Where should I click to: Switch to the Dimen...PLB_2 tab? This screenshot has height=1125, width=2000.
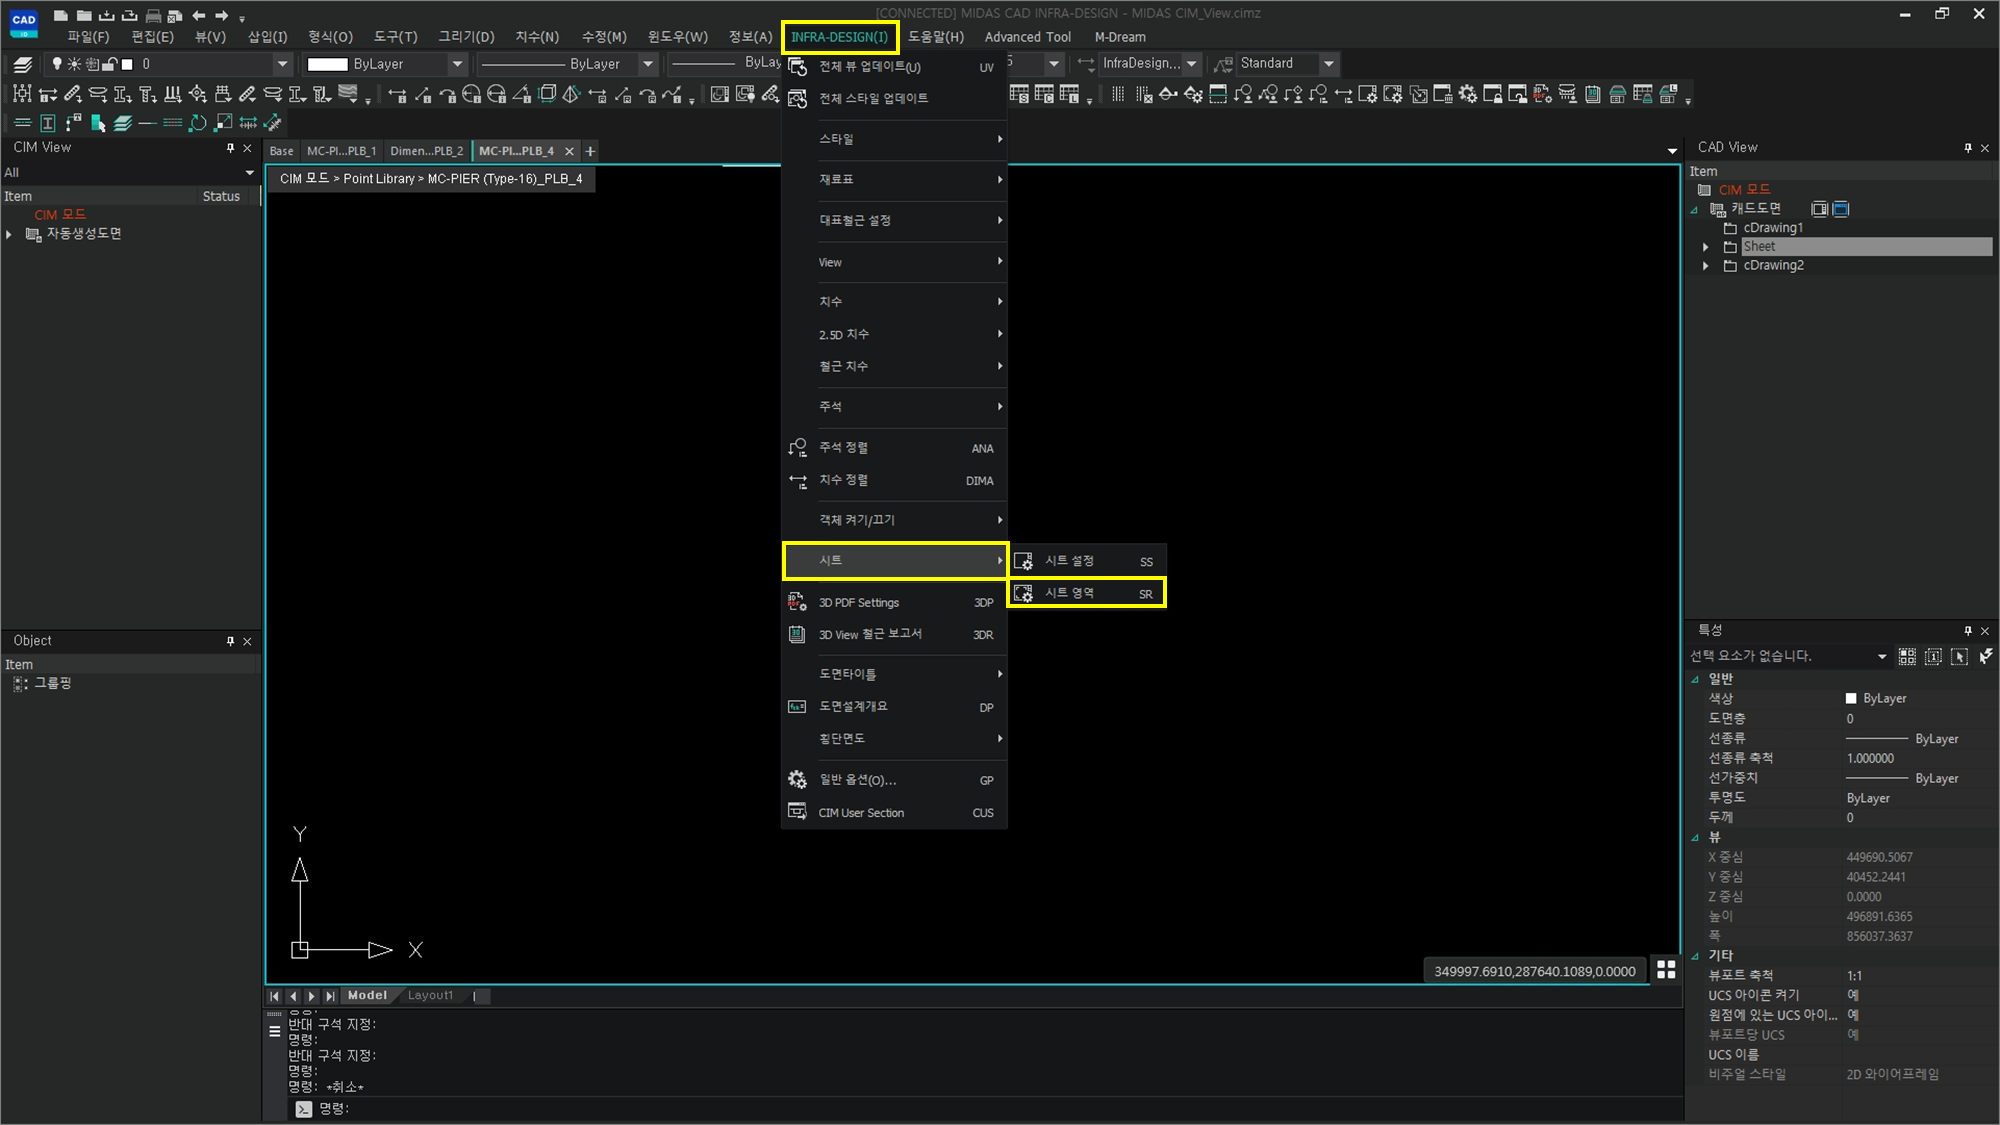tap(426, 151)
